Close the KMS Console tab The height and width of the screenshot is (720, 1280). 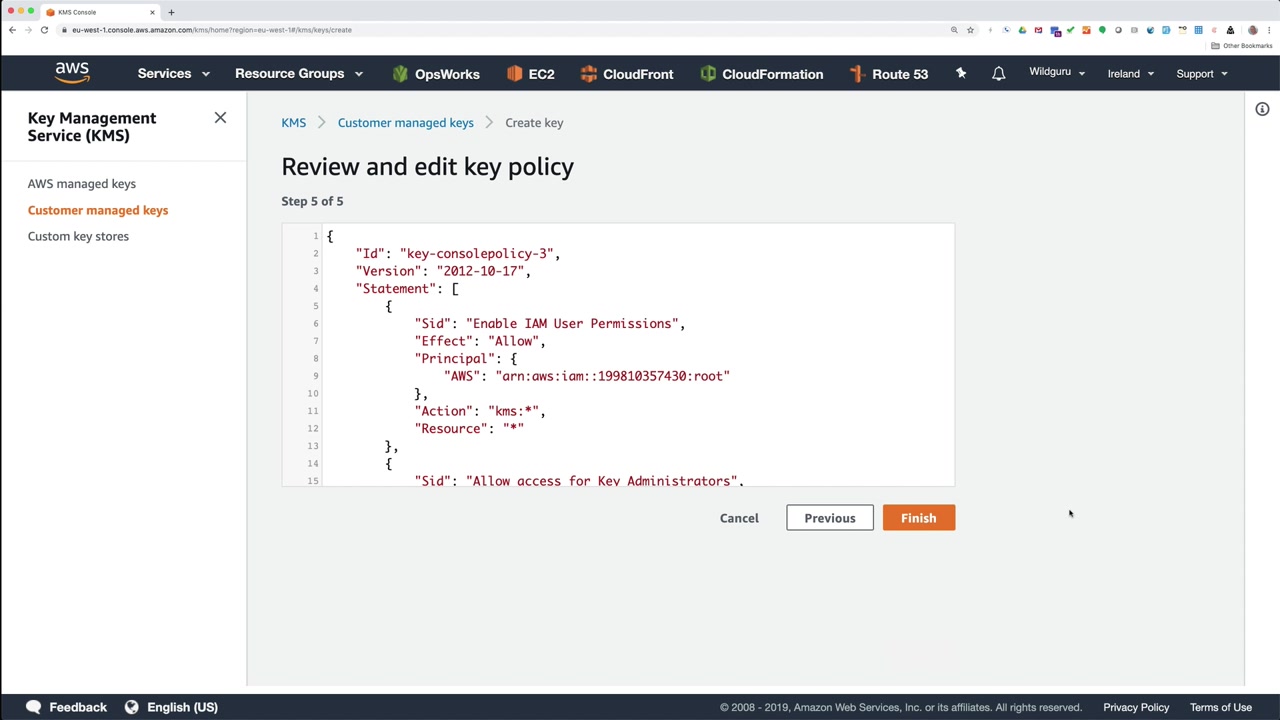tap(152, 12)
